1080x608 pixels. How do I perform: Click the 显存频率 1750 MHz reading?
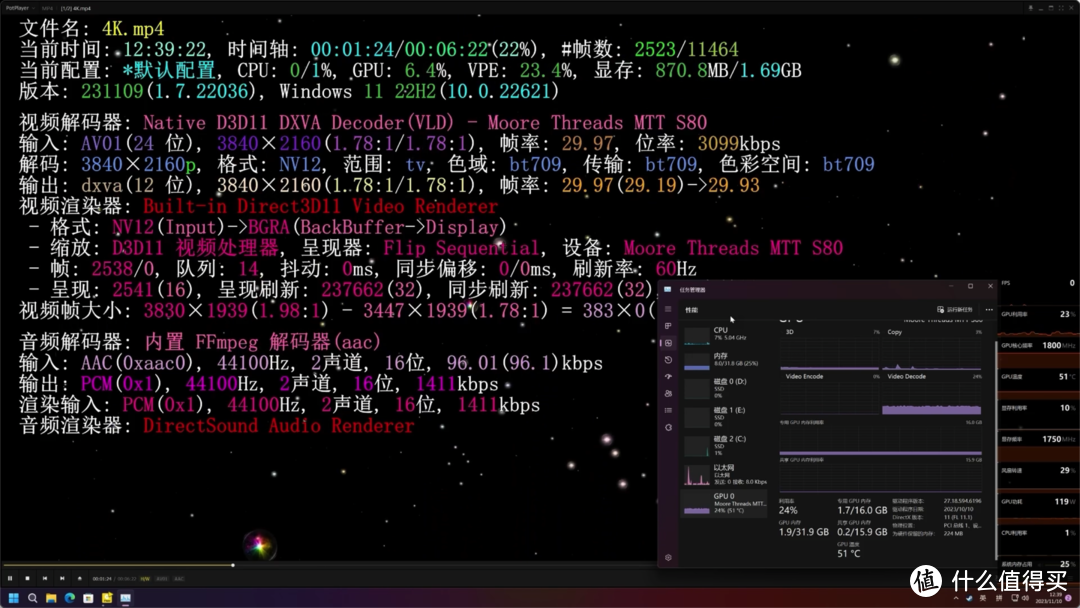(1038, 439)
